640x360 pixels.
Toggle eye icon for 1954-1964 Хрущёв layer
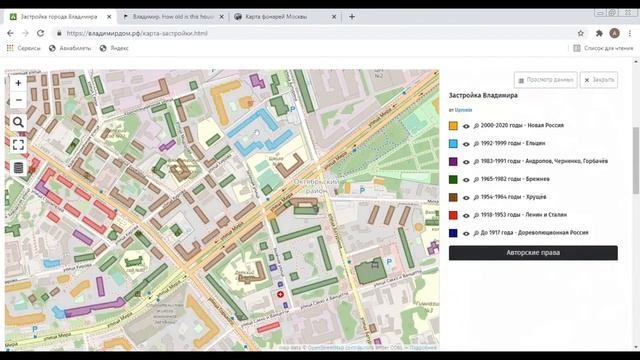[466, 197]
